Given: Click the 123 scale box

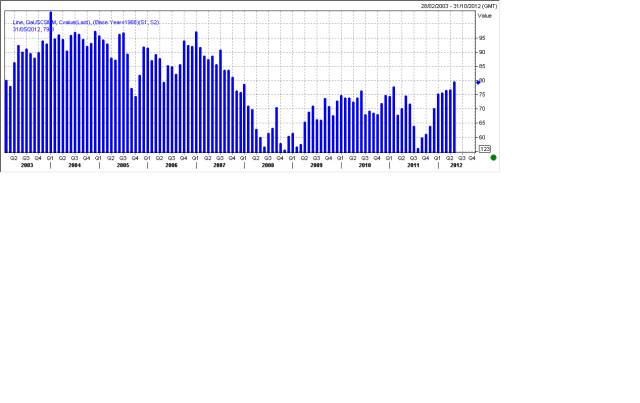Looking at the screenshot, I should pos(484,149).
